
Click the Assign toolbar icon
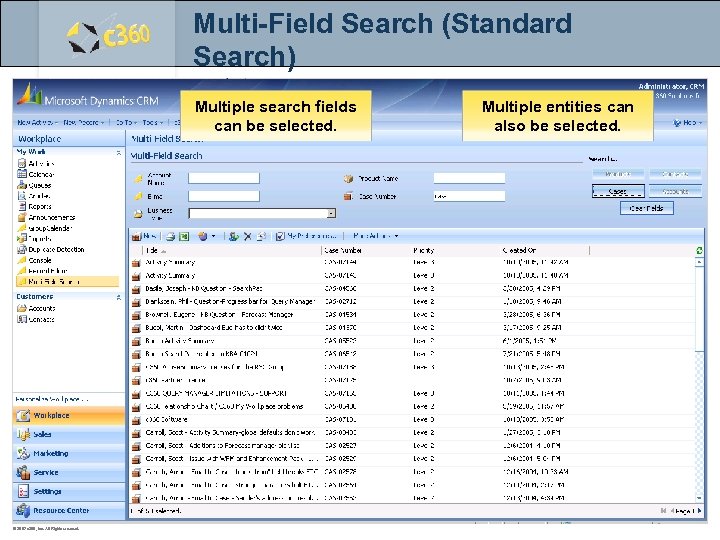(234, 236)
